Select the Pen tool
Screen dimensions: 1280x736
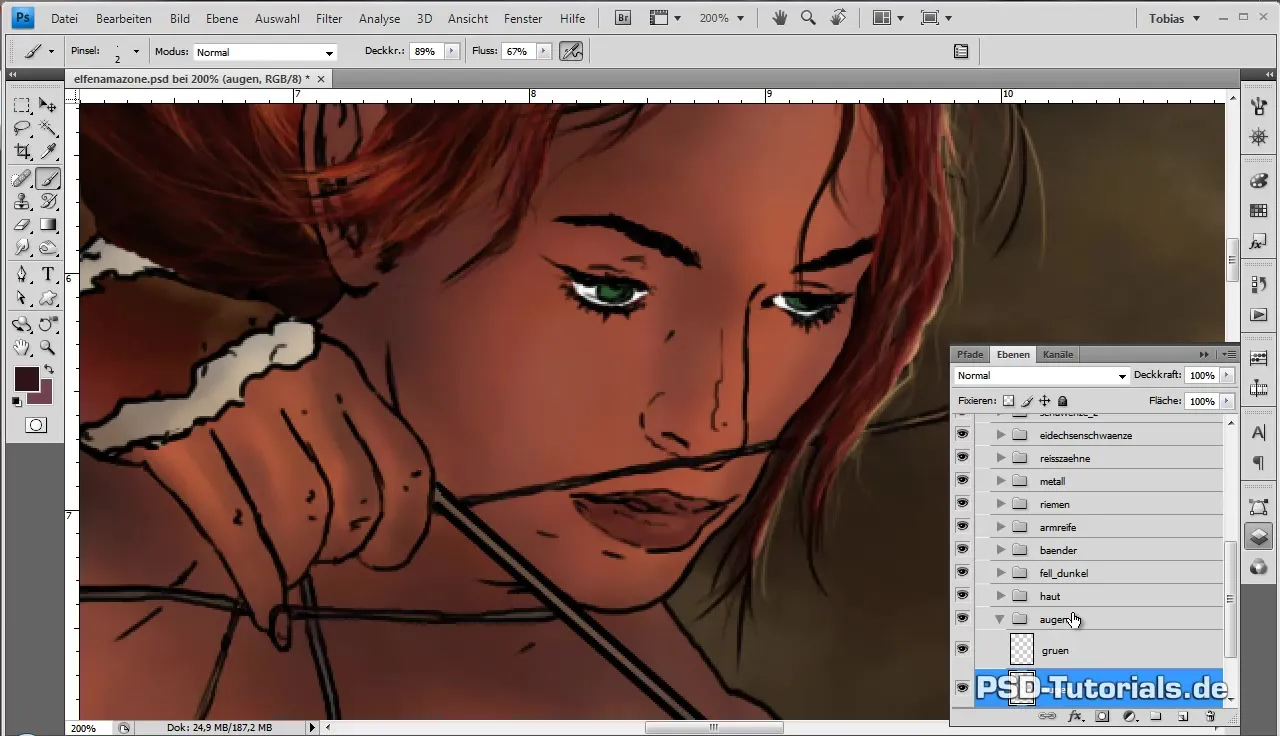click(x=22, y=275)
